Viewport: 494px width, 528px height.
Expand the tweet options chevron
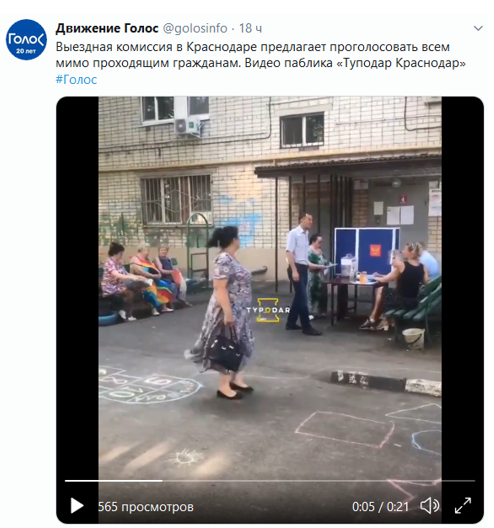478,28
